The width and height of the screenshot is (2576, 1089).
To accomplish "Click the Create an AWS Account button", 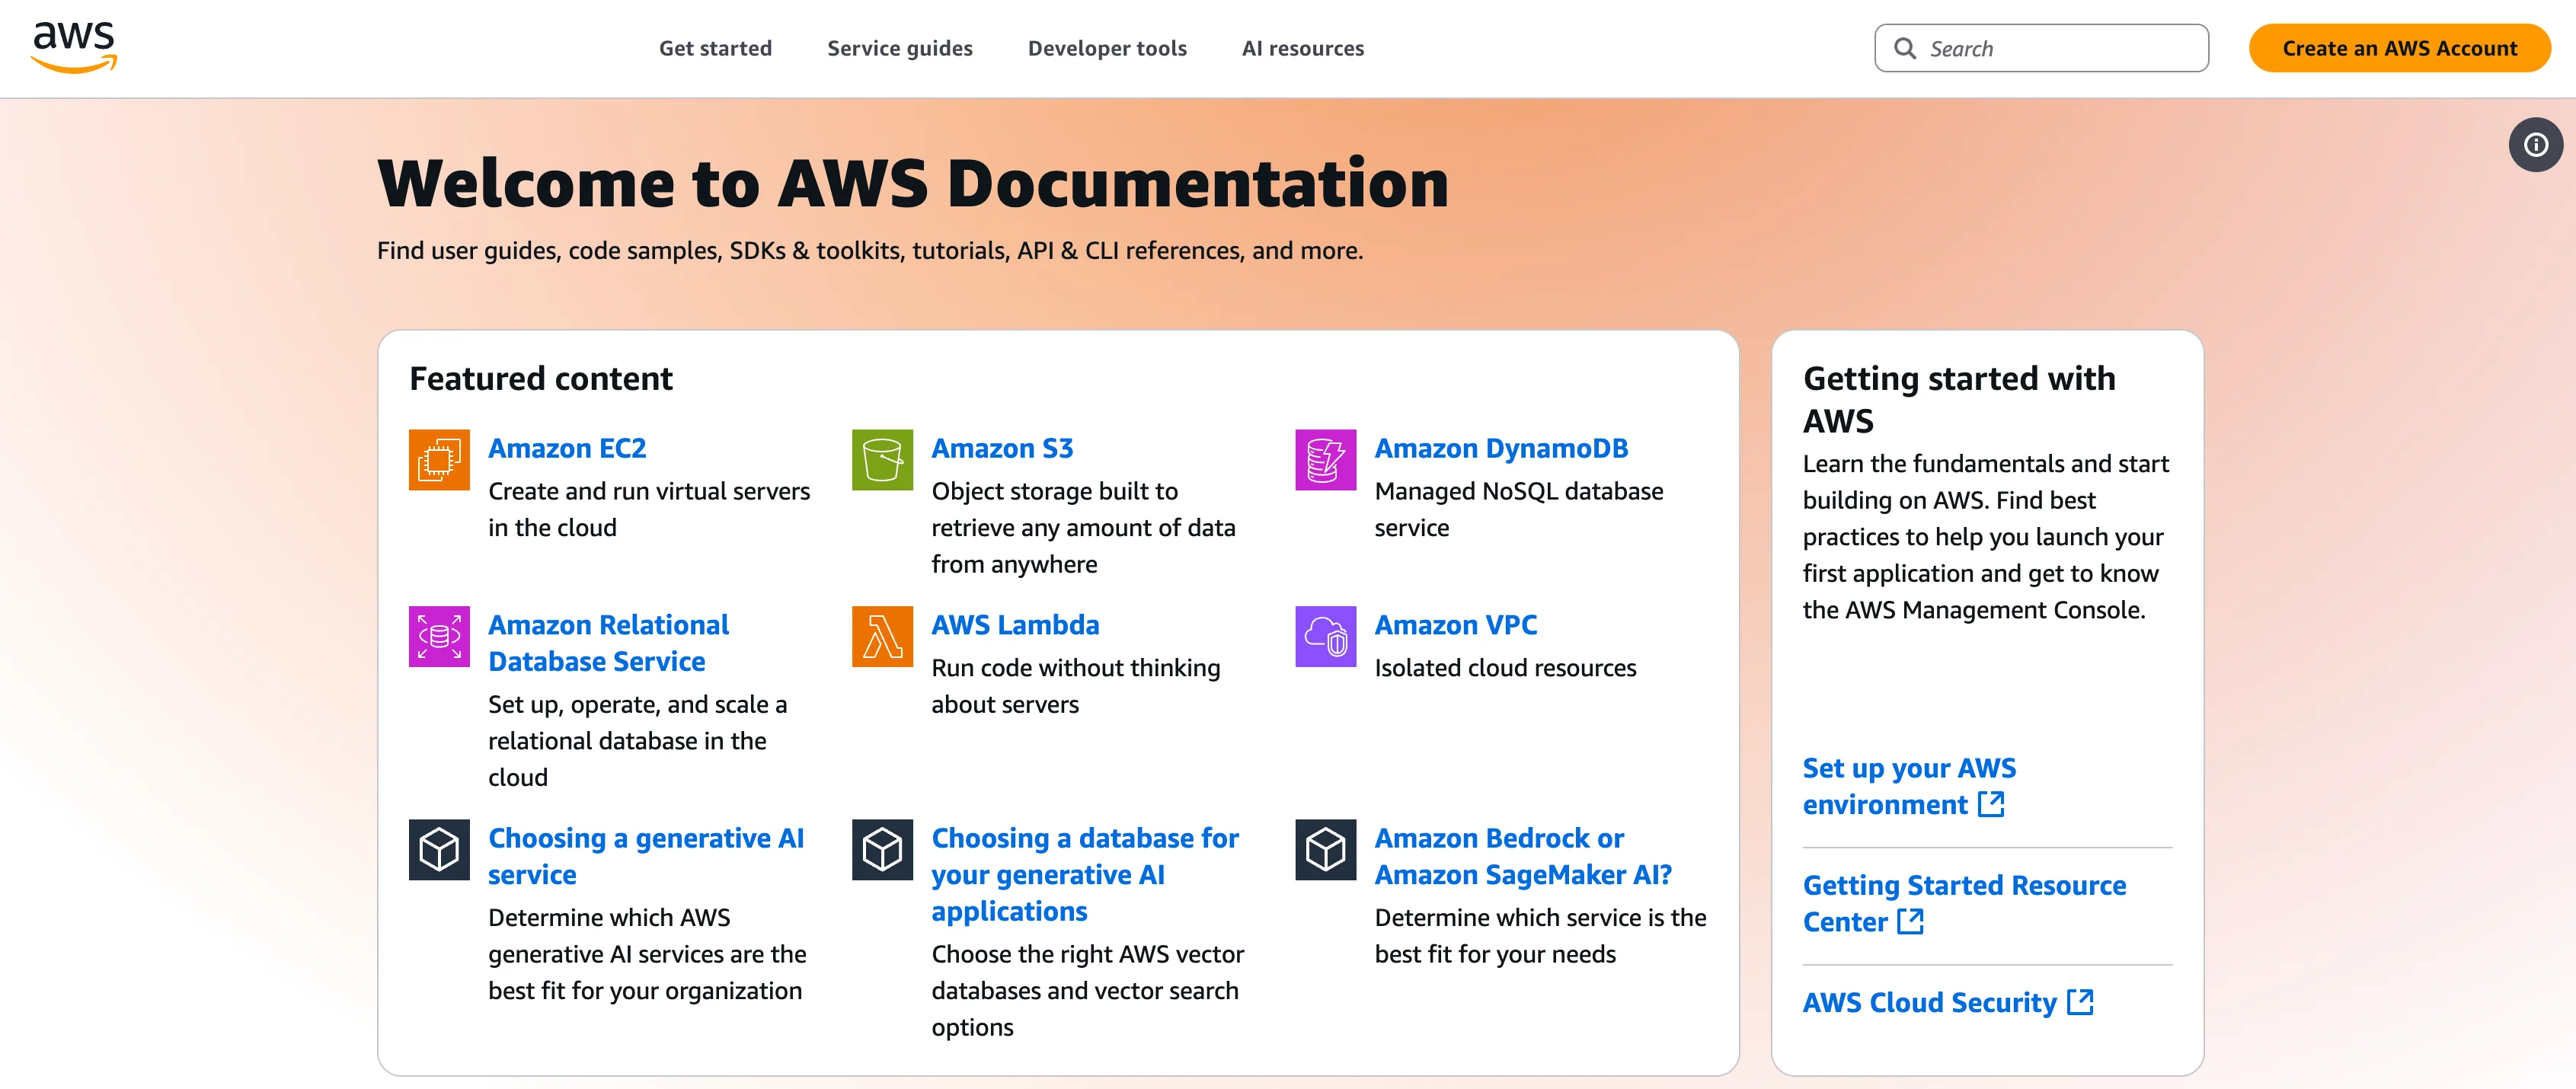I will tap(2399, 47).
